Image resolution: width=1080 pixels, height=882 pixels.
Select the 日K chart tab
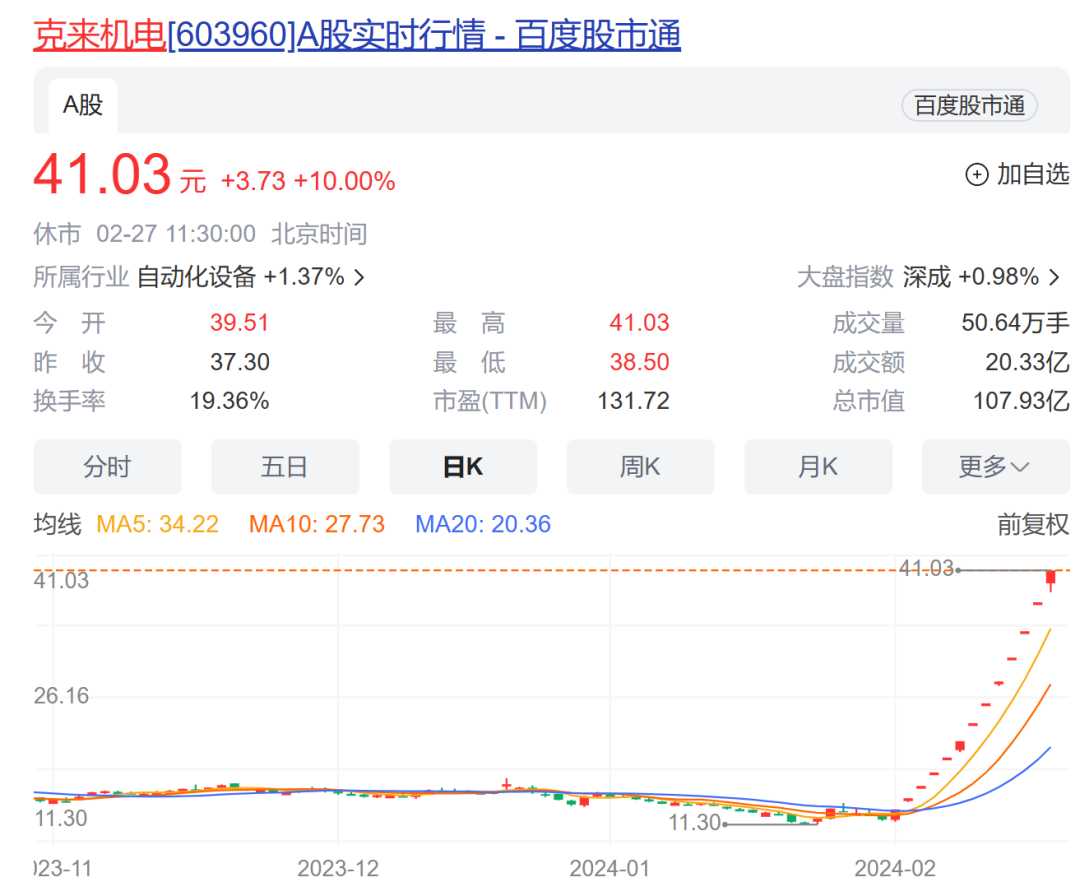(463, 467)
